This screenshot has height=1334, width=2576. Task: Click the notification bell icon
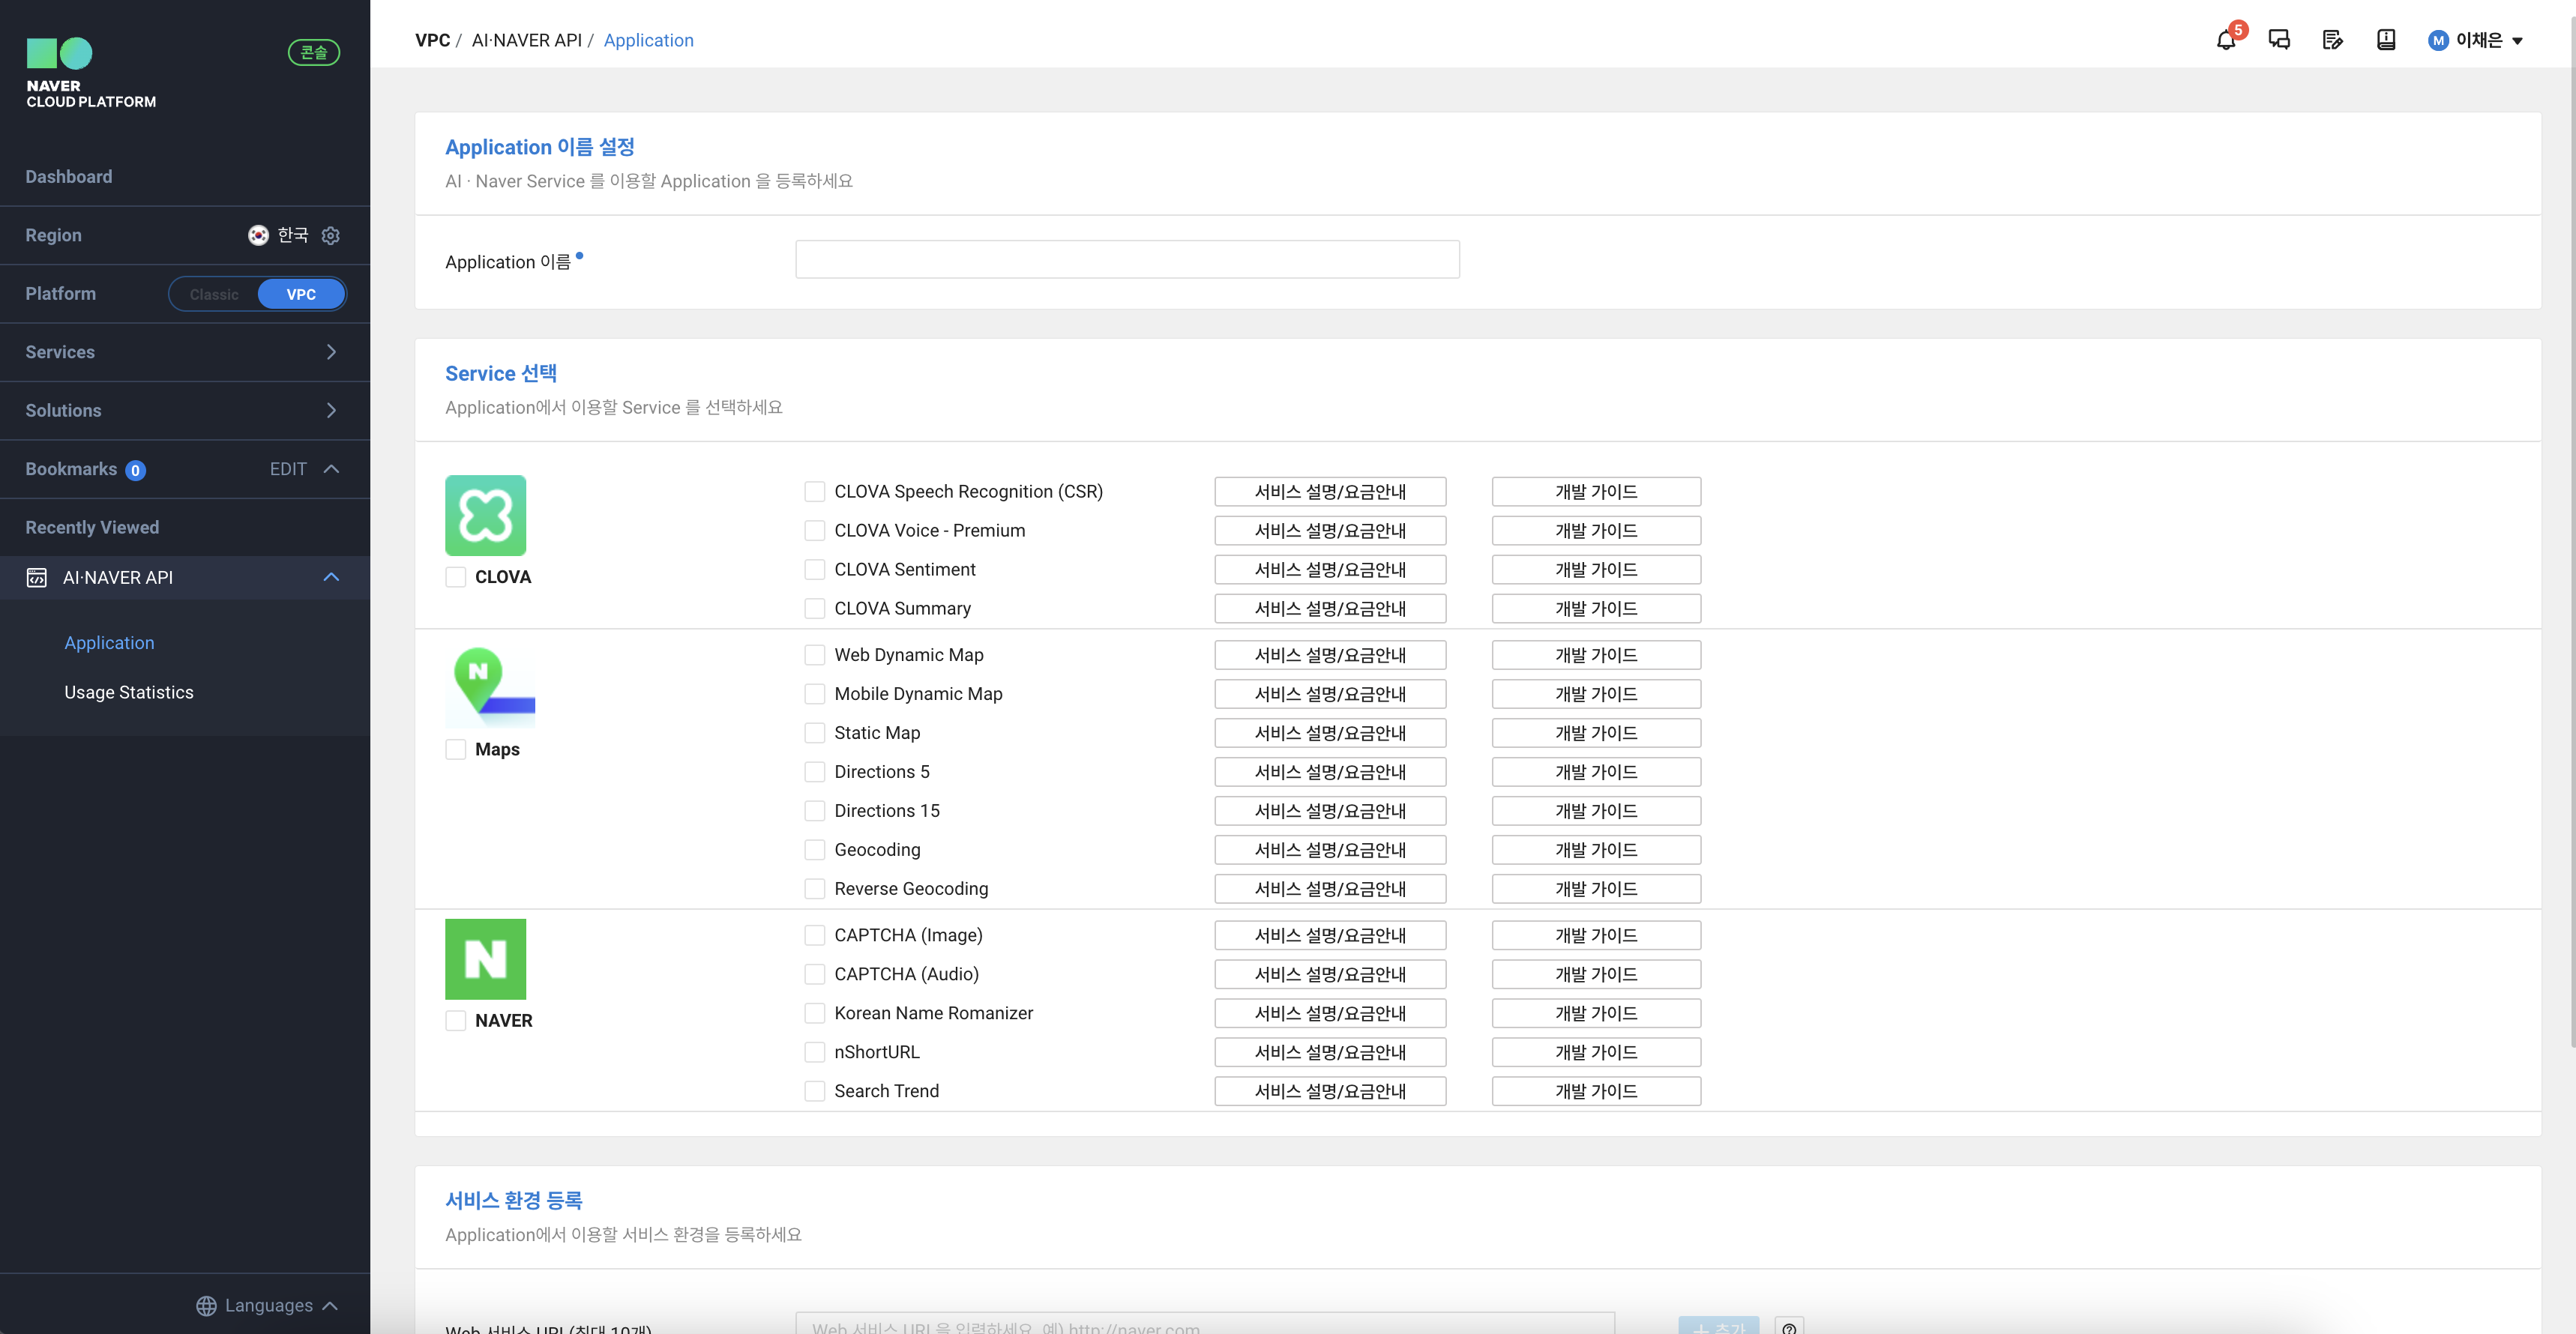pos(2226,41)
